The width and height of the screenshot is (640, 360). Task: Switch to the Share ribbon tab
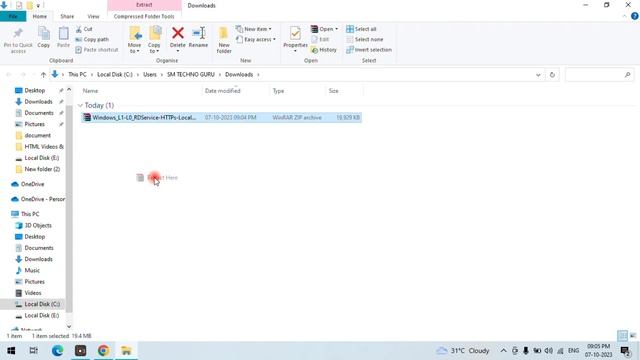point(67,16)
